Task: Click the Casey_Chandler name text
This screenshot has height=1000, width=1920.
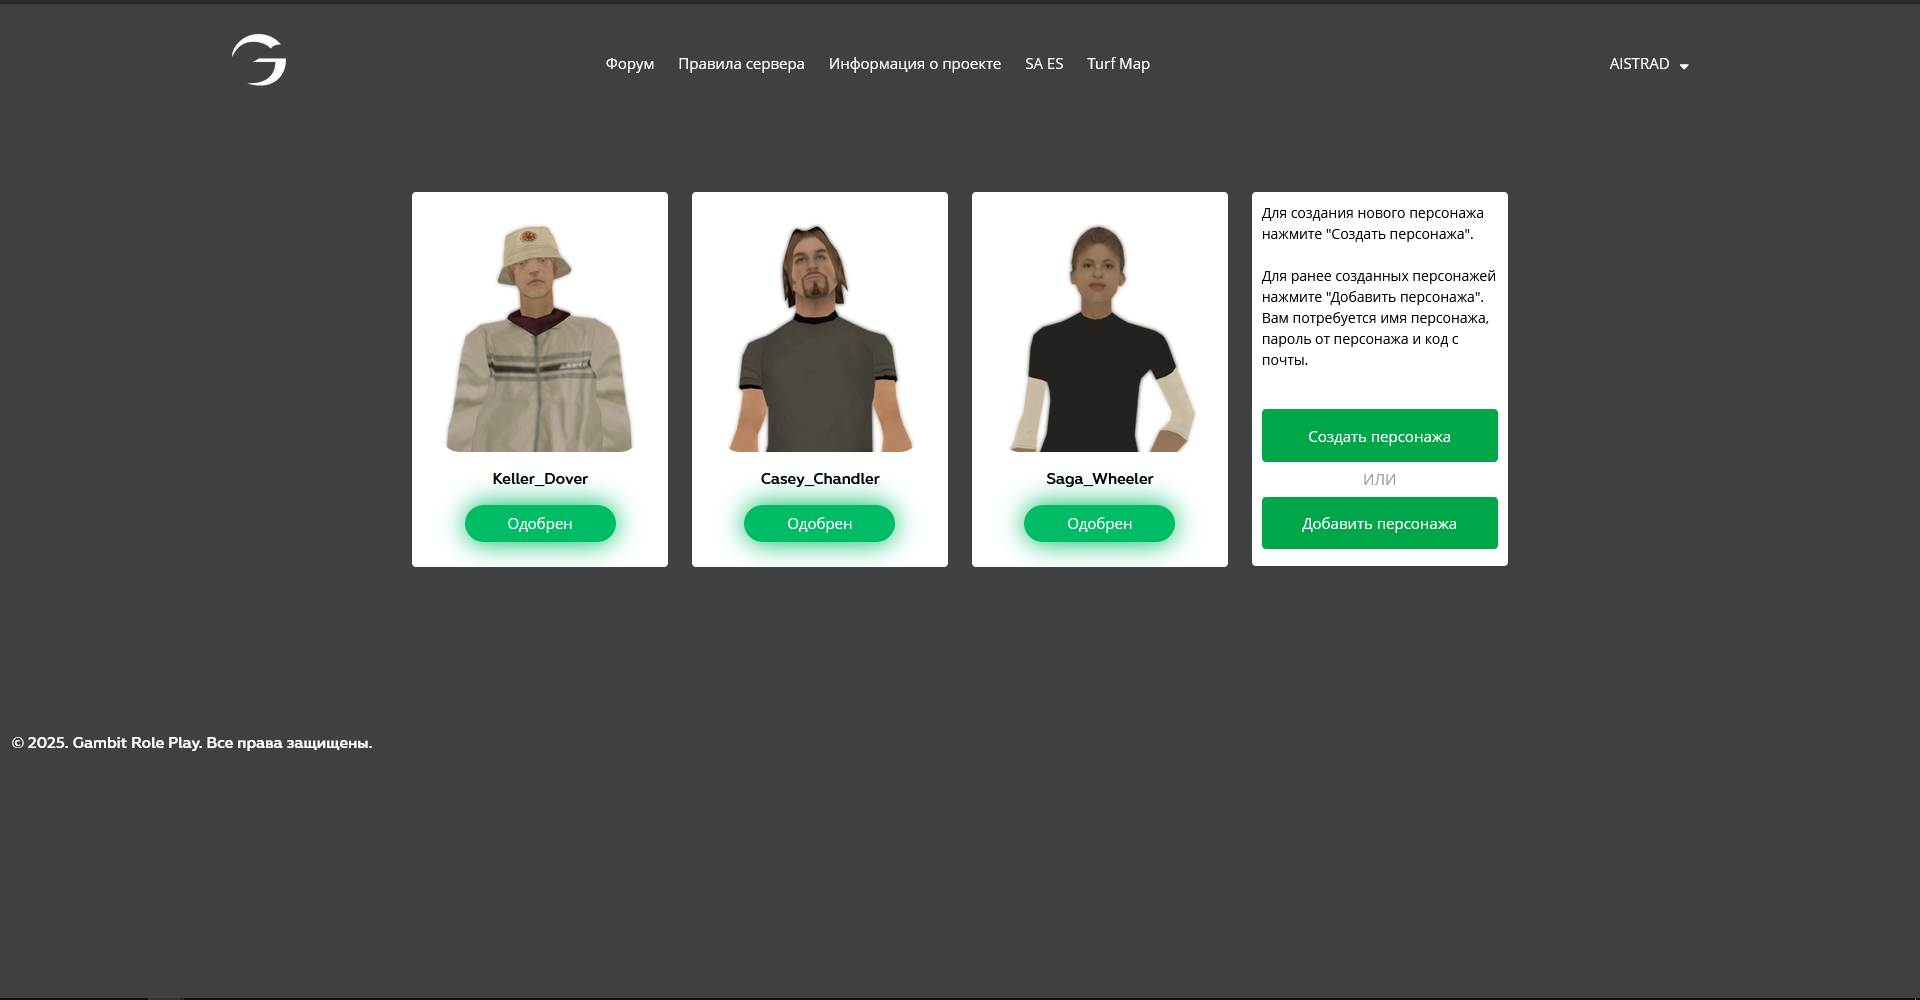Action: coord(820,479)
